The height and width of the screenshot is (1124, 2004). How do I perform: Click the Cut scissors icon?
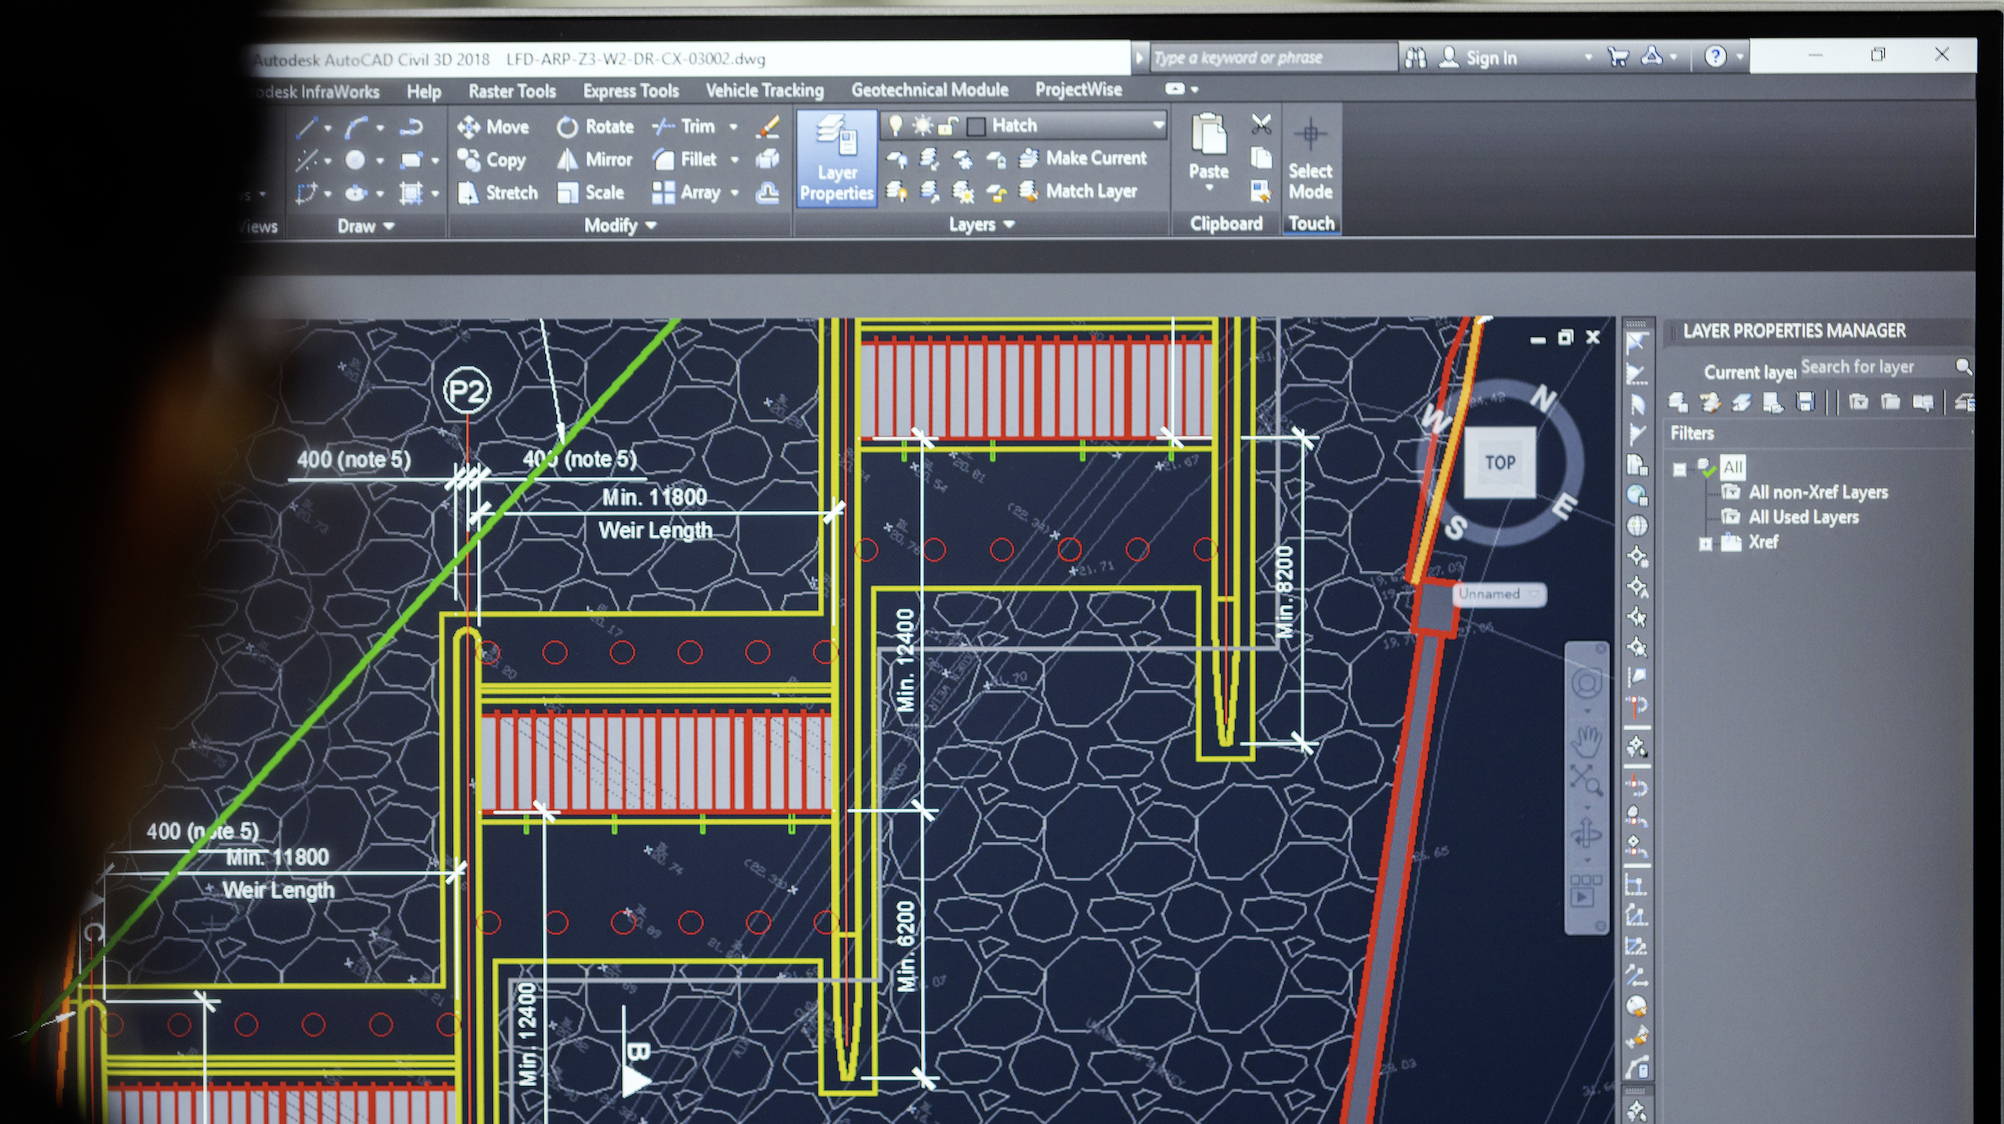(1261, 125)
